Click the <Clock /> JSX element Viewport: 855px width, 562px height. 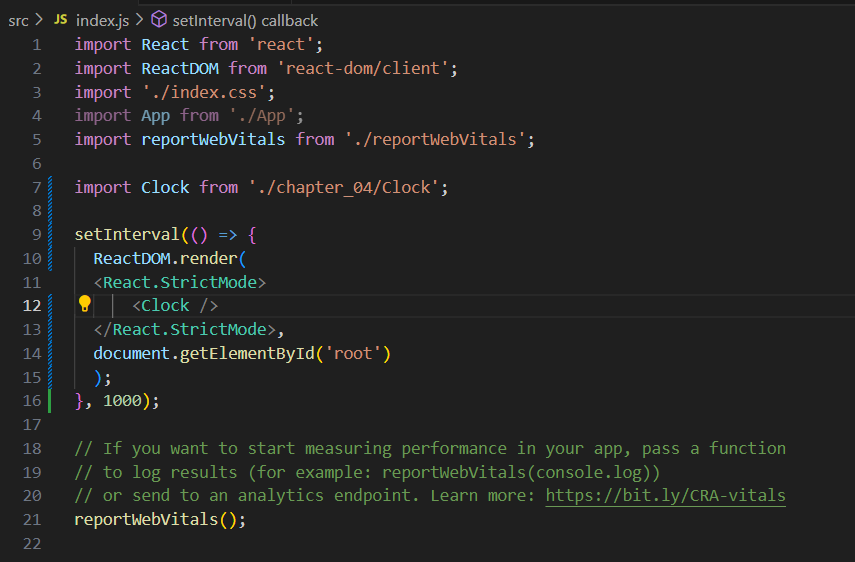tap(175, 306)
